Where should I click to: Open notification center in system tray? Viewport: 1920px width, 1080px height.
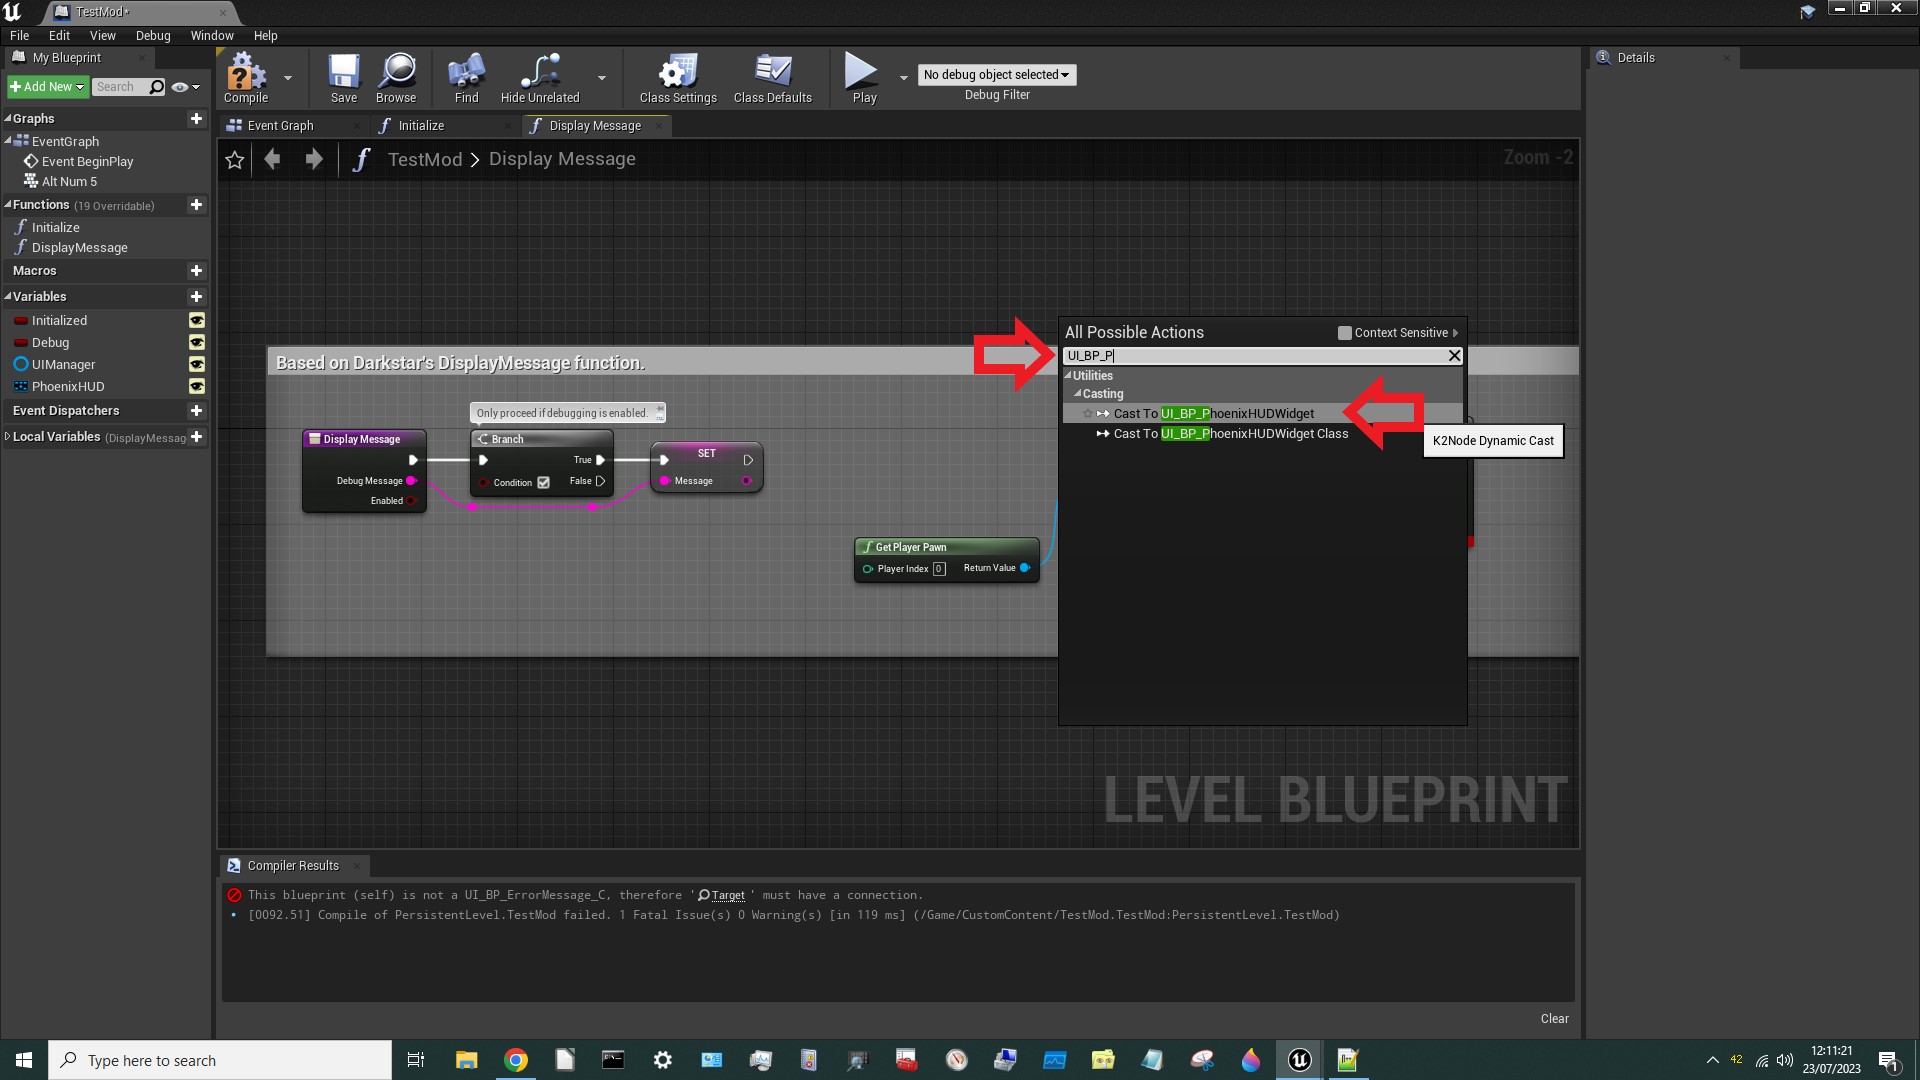coord(1888,1060)
